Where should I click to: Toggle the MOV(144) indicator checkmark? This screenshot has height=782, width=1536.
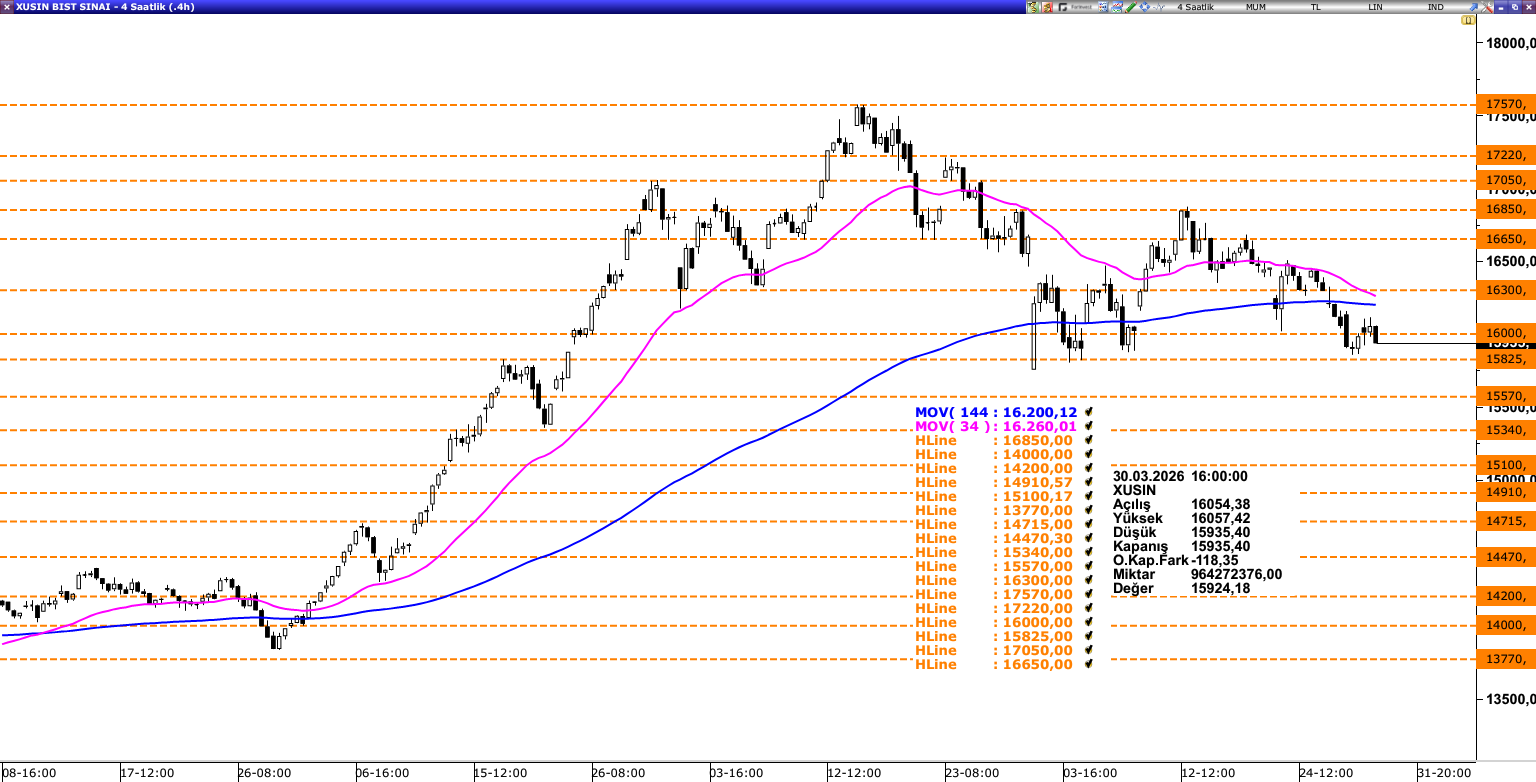click(x=1087, y=412)
